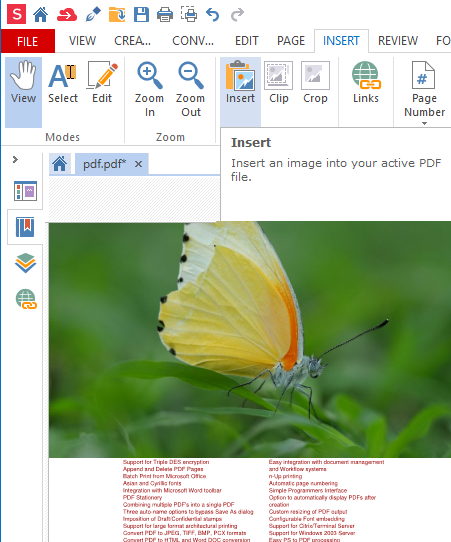The height and width of the screenshot is (542, 451).
Task: Switch to the PAGE ribbon tab
Action: [x=291, y=41]
